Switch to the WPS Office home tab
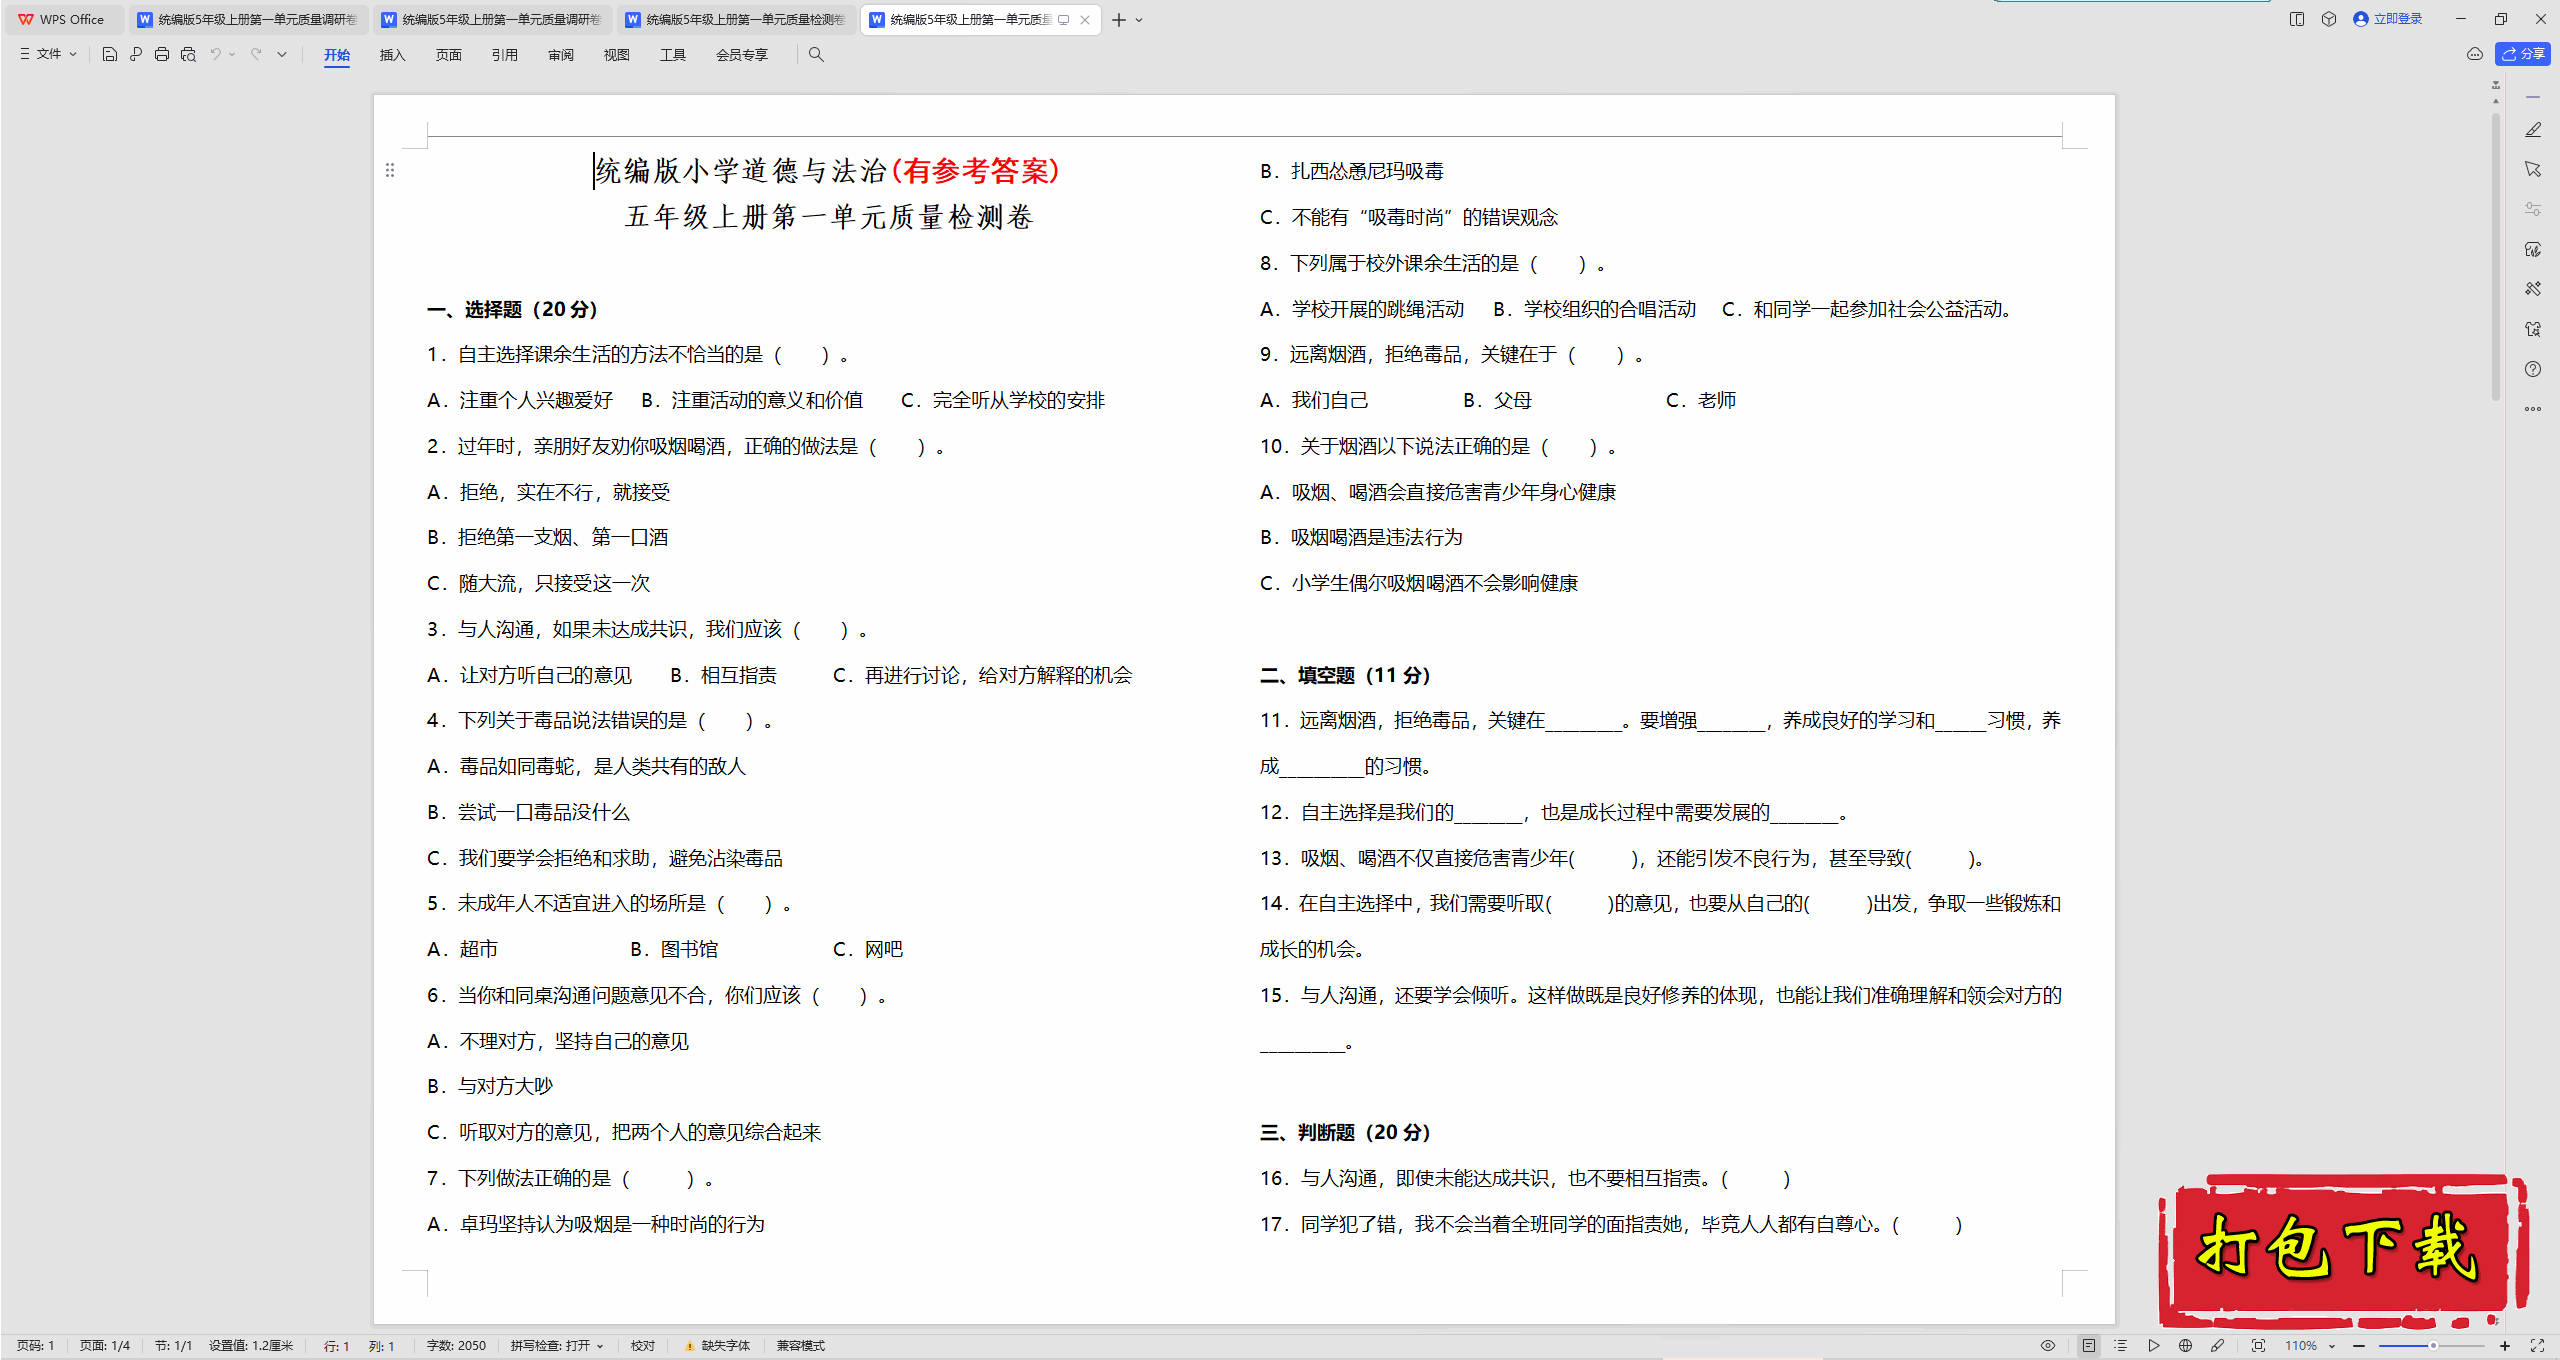This screenshot has height=1360, width=2560. tap(63, 19)
